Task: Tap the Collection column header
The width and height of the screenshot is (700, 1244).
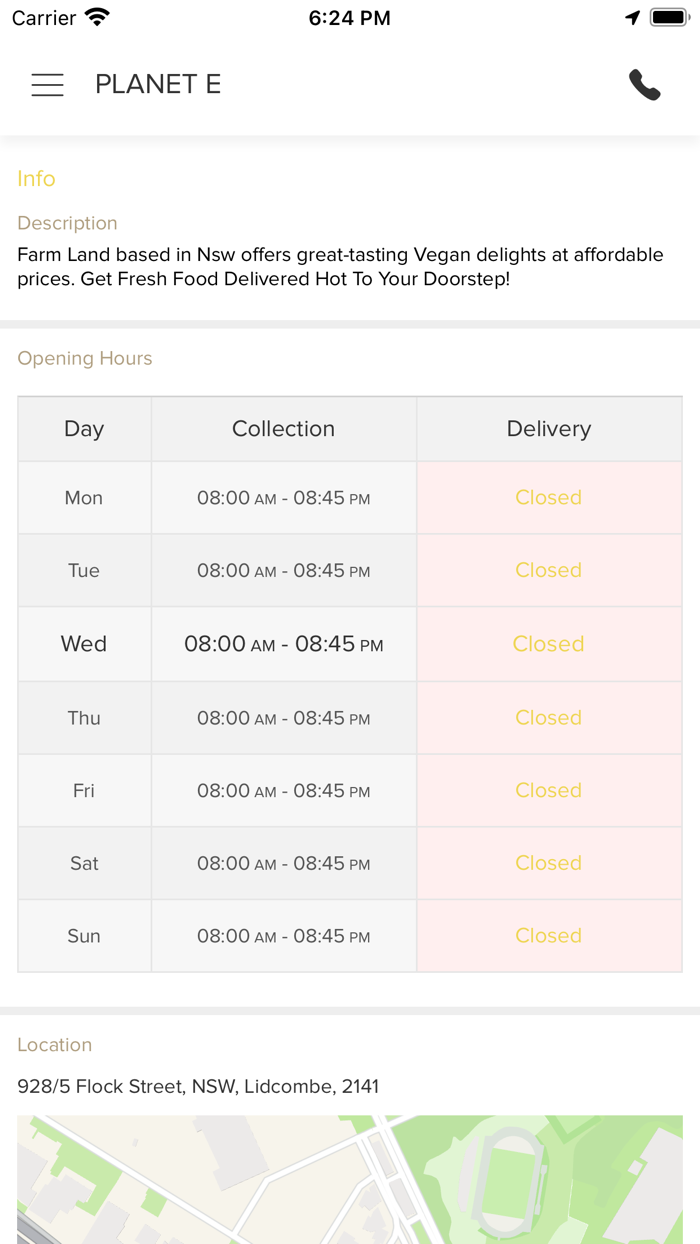Action: (x=284, y=429)
